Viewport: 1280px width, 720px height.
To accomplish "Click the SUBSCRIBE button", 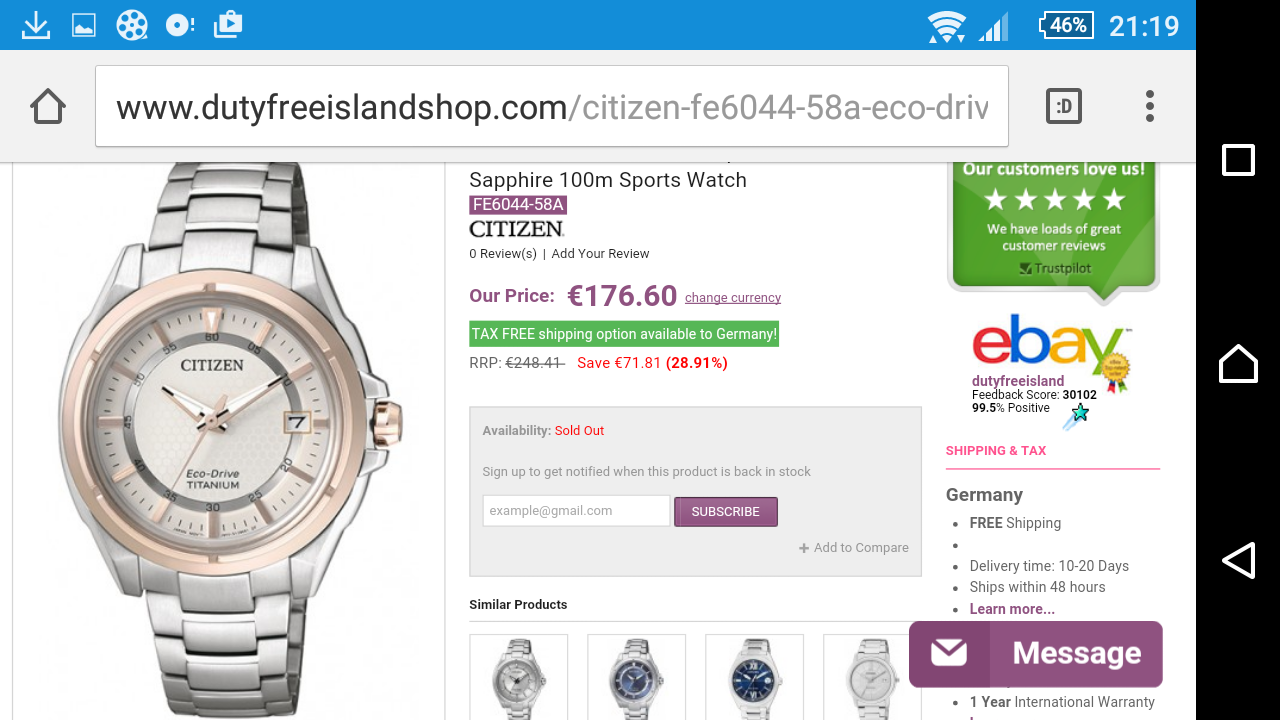I will 726,511.
